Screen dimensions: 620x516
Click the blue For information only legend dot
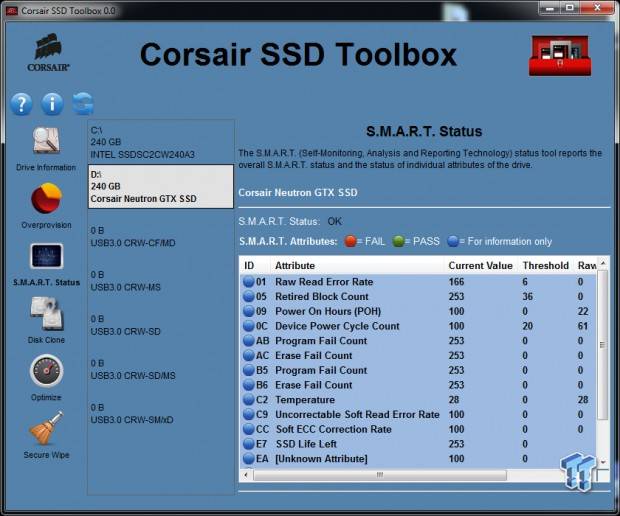[453, 241]
